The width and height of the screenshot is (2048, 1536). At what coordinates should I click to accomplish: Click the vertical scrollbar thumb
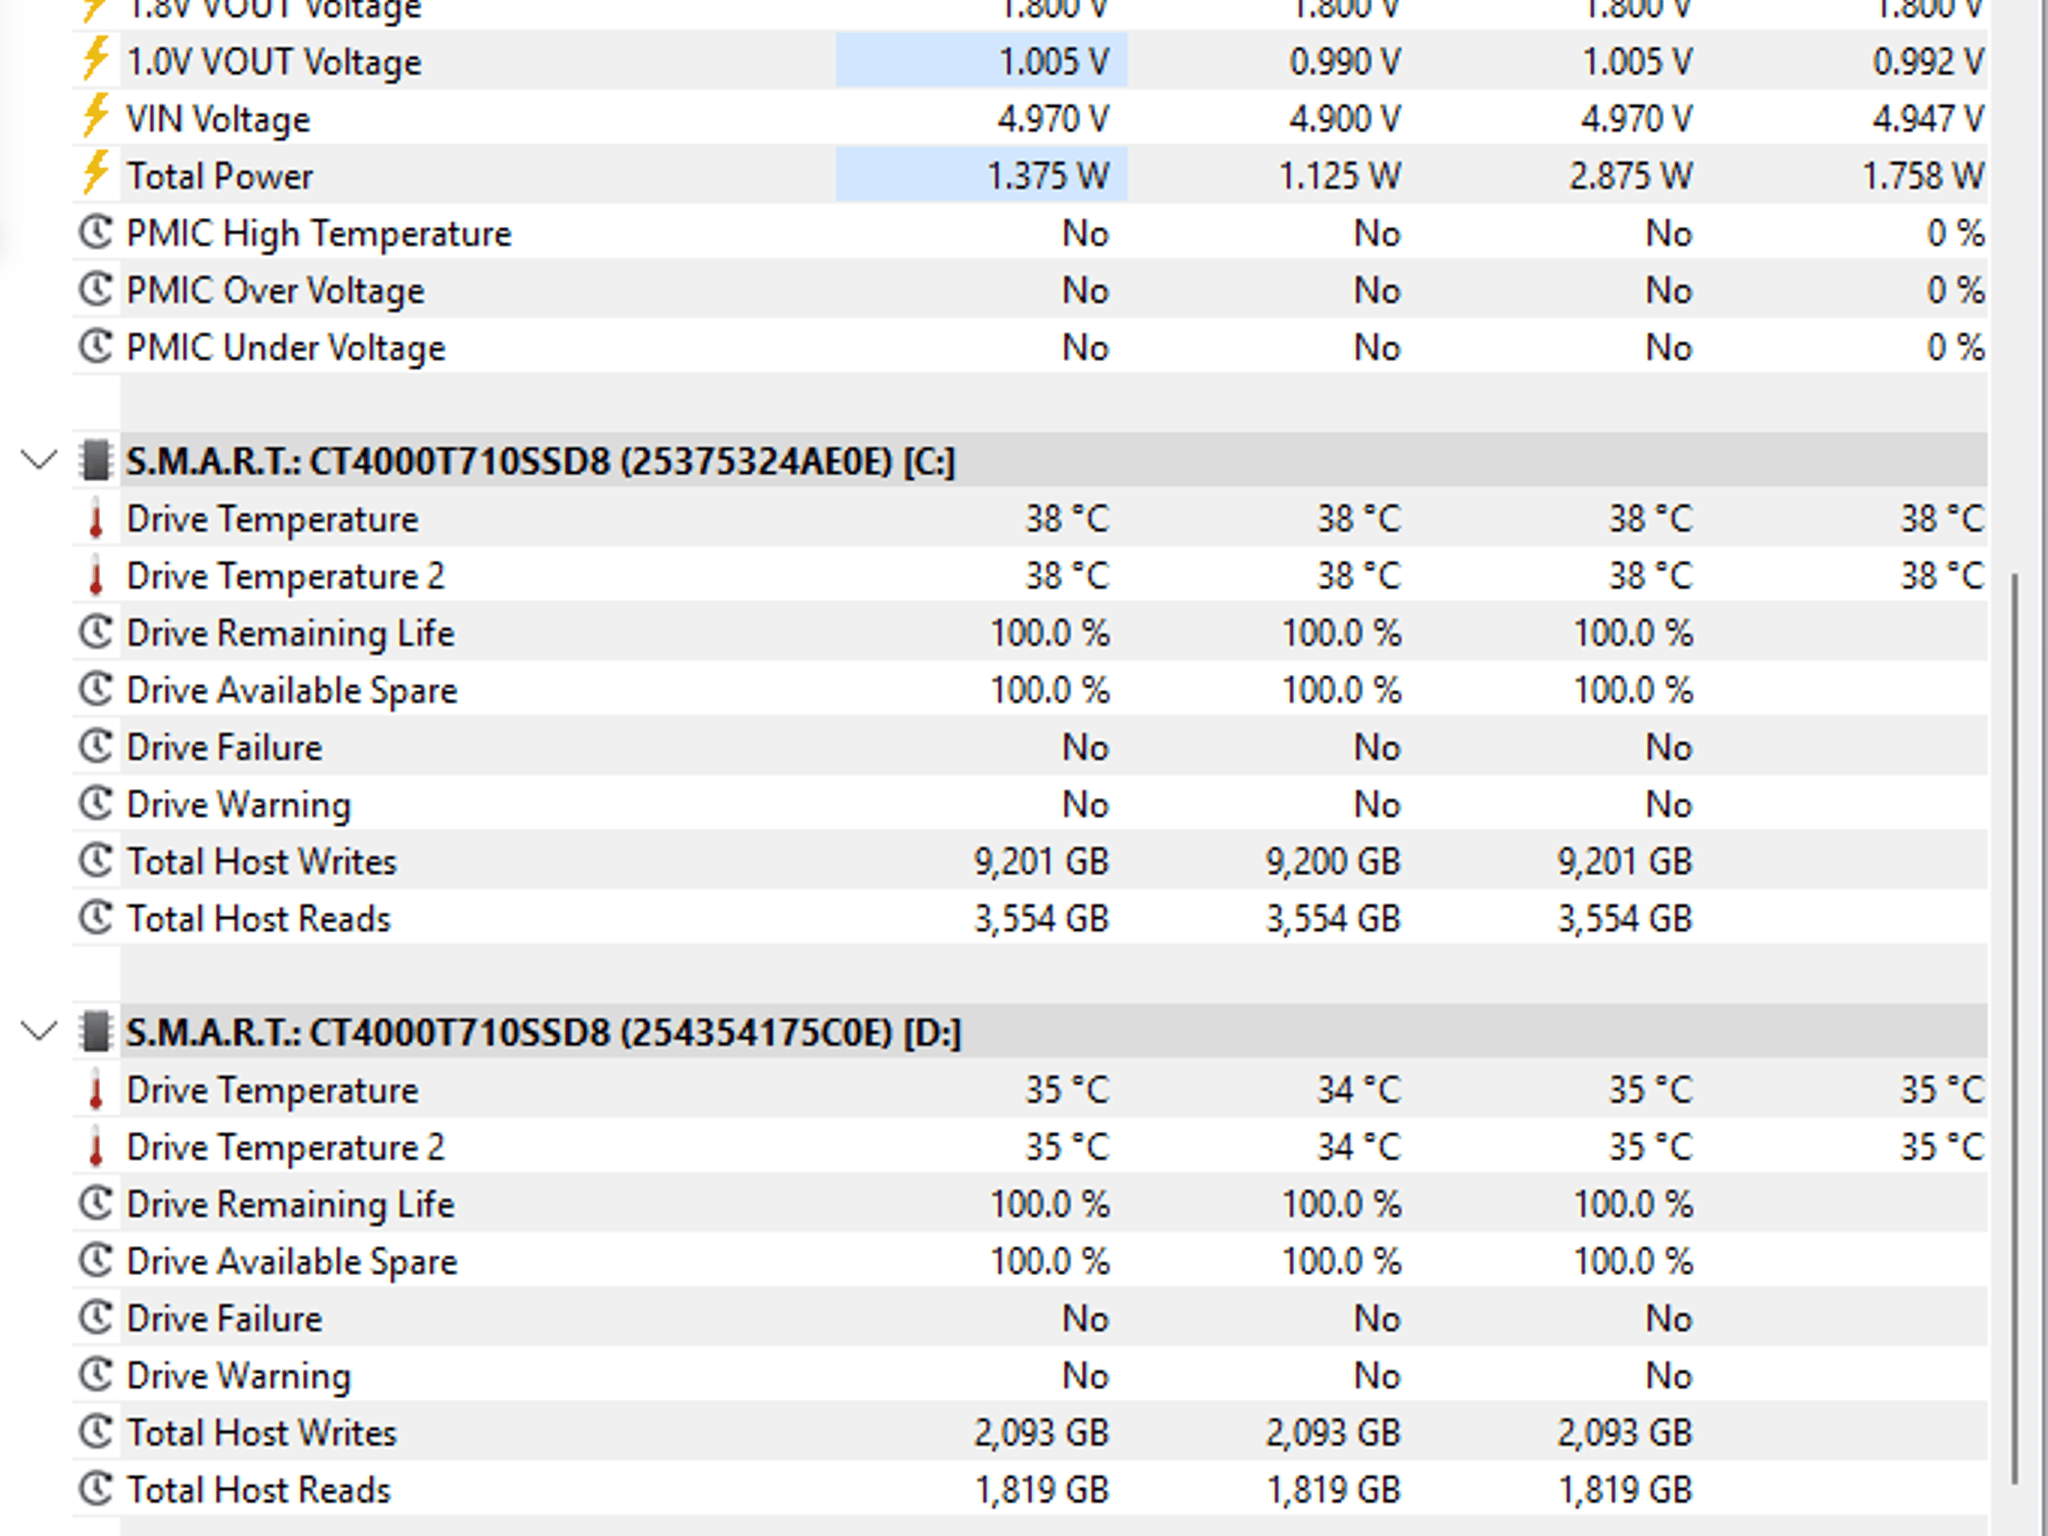click(x=2014, y=1028)
